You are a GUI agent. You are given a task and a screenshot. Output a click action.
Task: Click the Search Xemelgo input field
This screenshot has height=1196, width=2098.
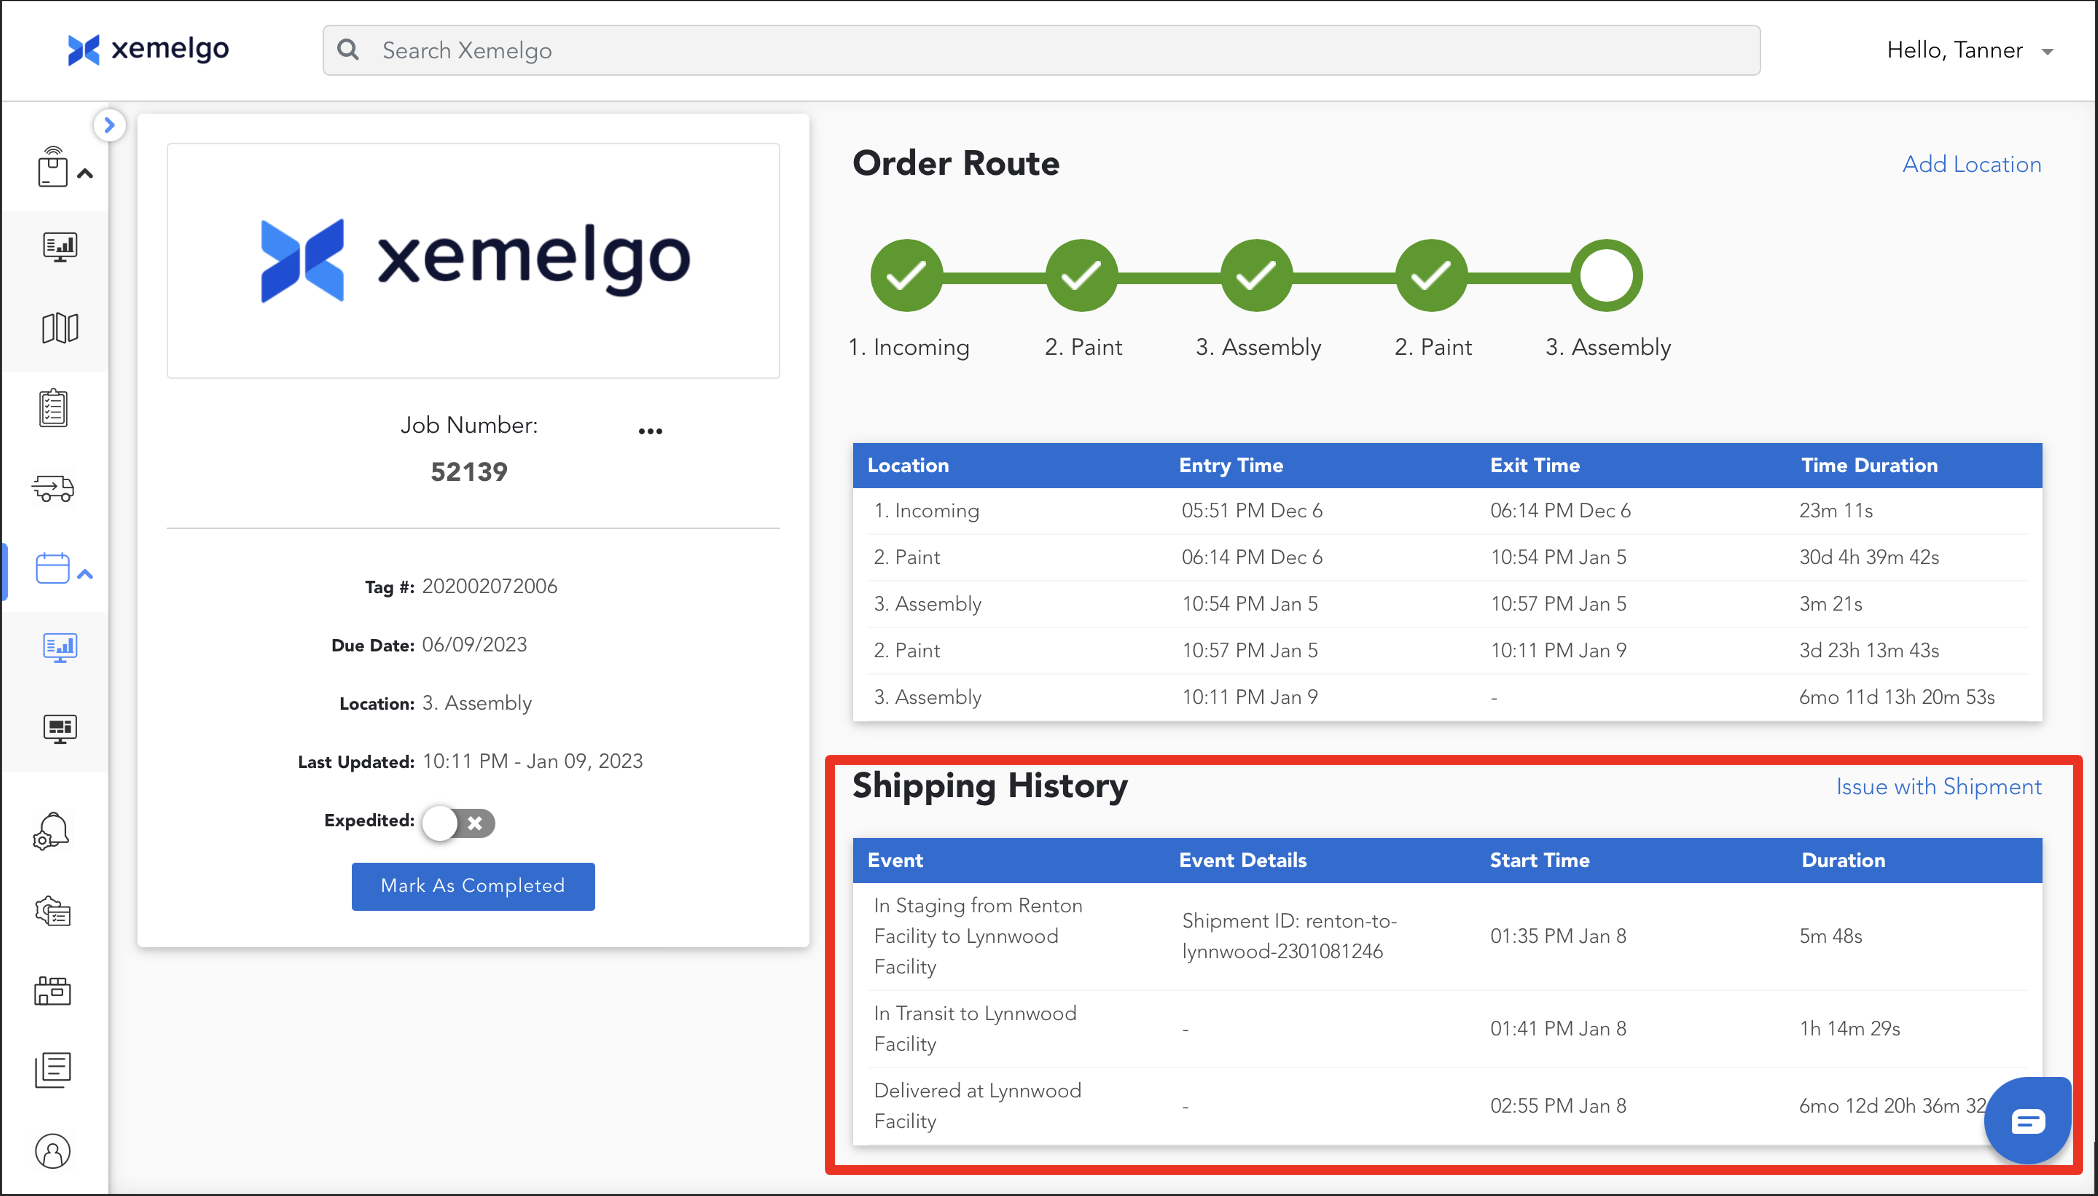coord(1040,51)
